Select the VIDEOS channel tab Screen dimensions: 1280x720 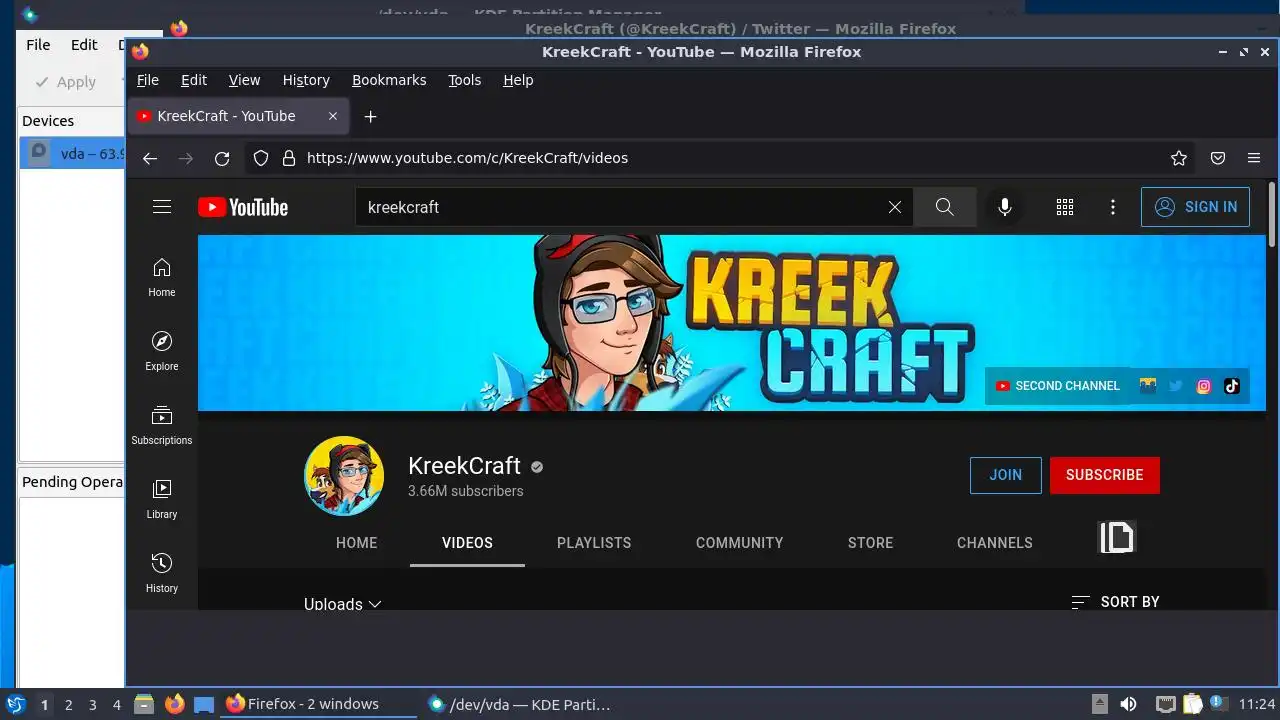467,543
